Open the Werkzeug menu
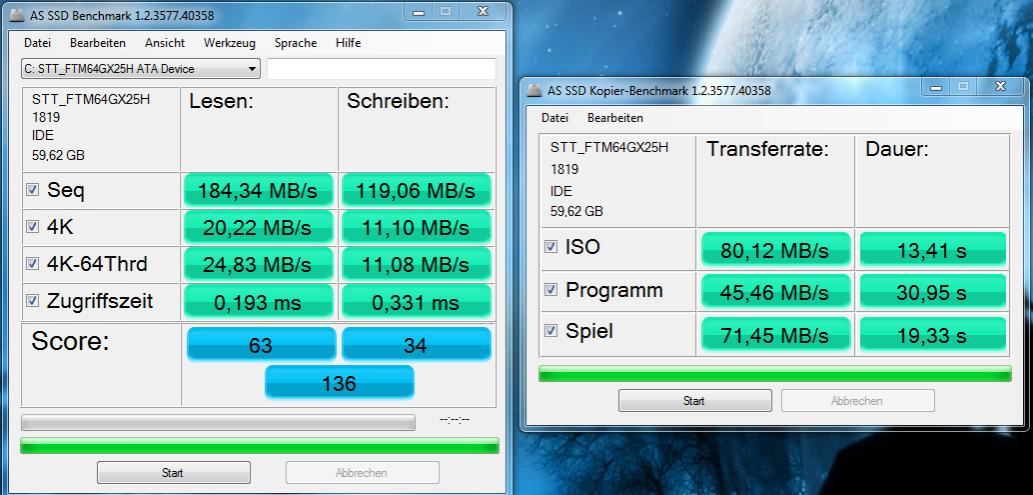Viewport: 1033px width, 495px height. (229, 43)
